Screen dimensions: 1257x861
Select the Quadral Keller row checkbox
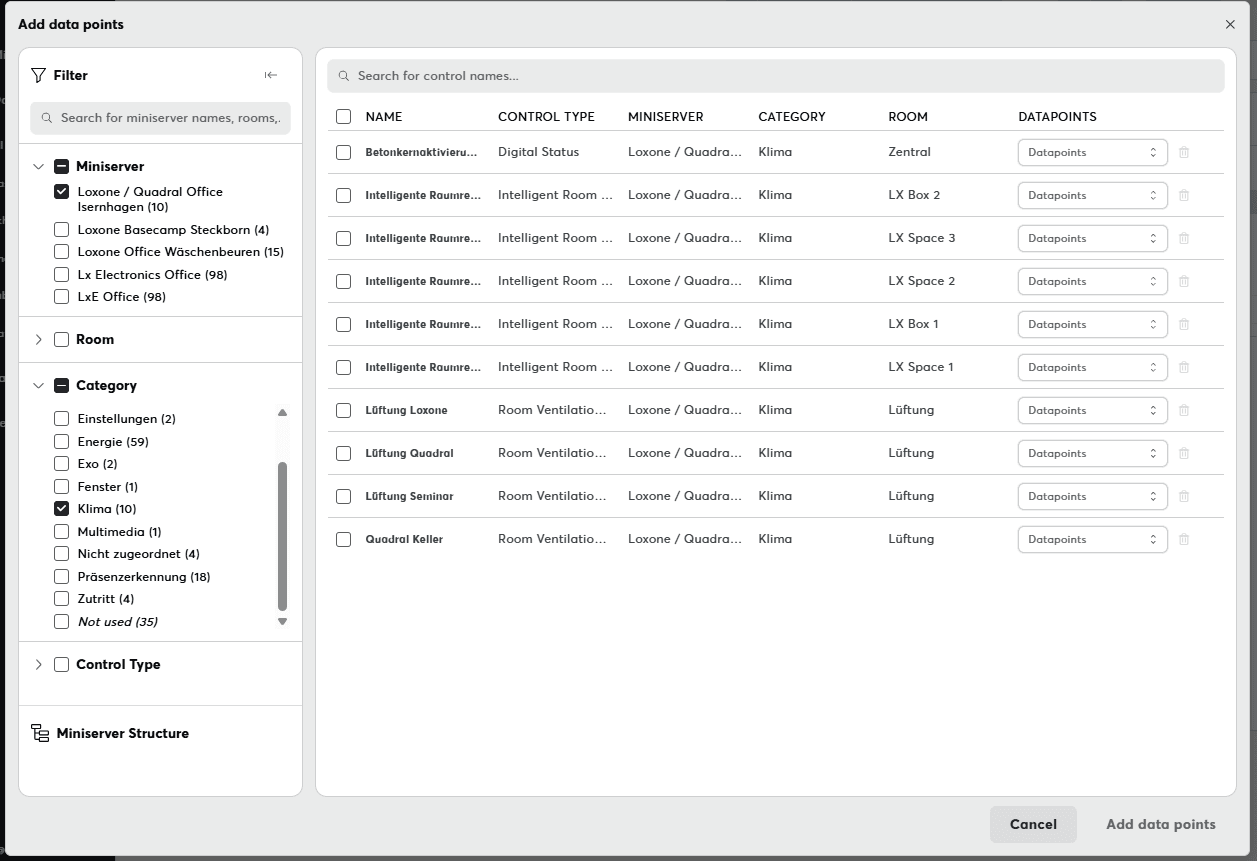click(x=344, y=539)
